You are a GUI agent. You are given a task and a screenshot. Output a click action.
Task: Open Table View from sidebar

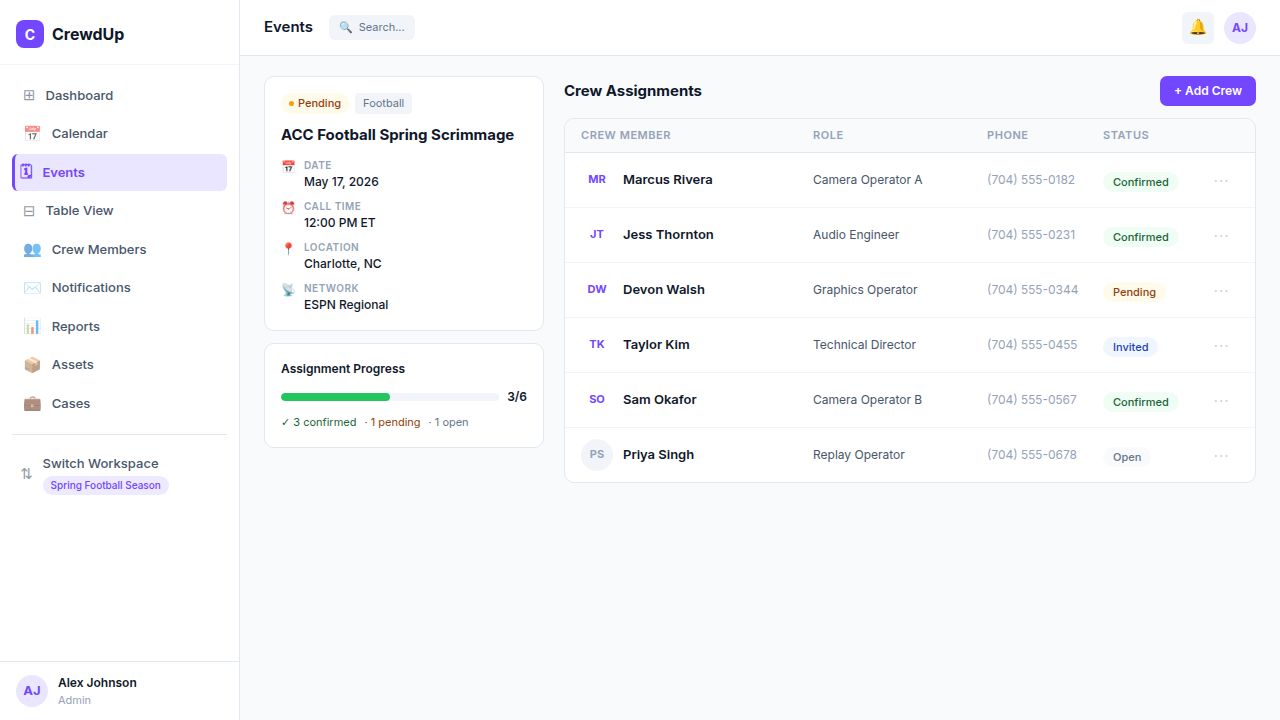119,211
